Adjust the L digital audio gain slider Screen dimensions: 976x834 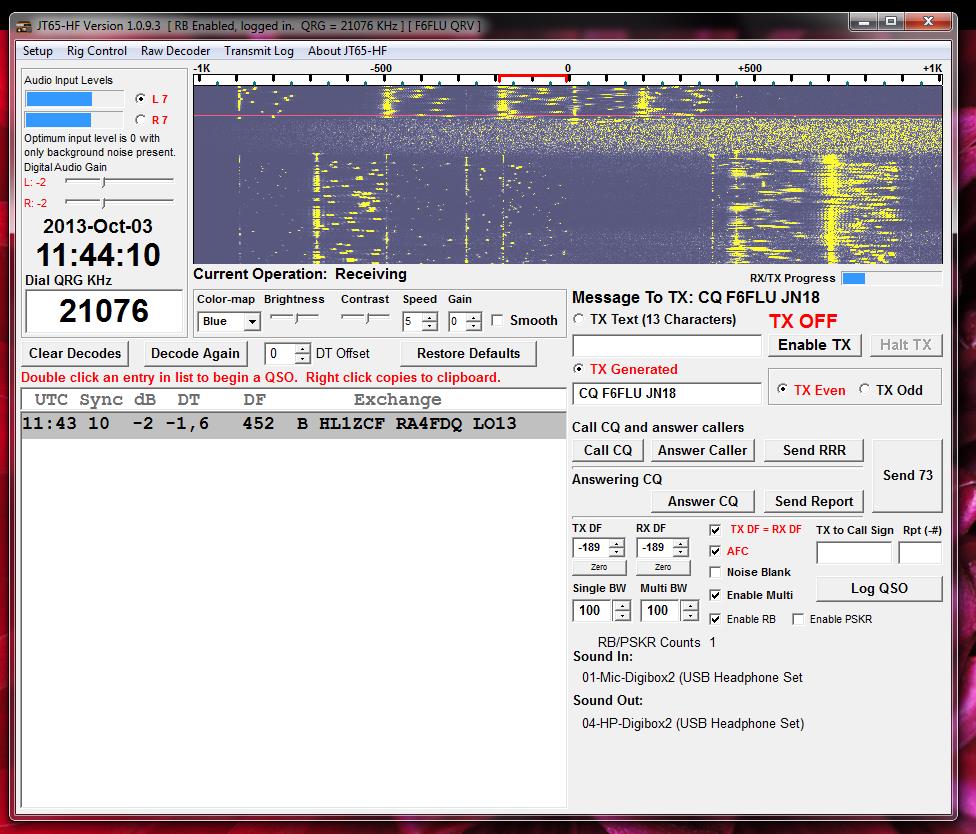click(119, 182)
